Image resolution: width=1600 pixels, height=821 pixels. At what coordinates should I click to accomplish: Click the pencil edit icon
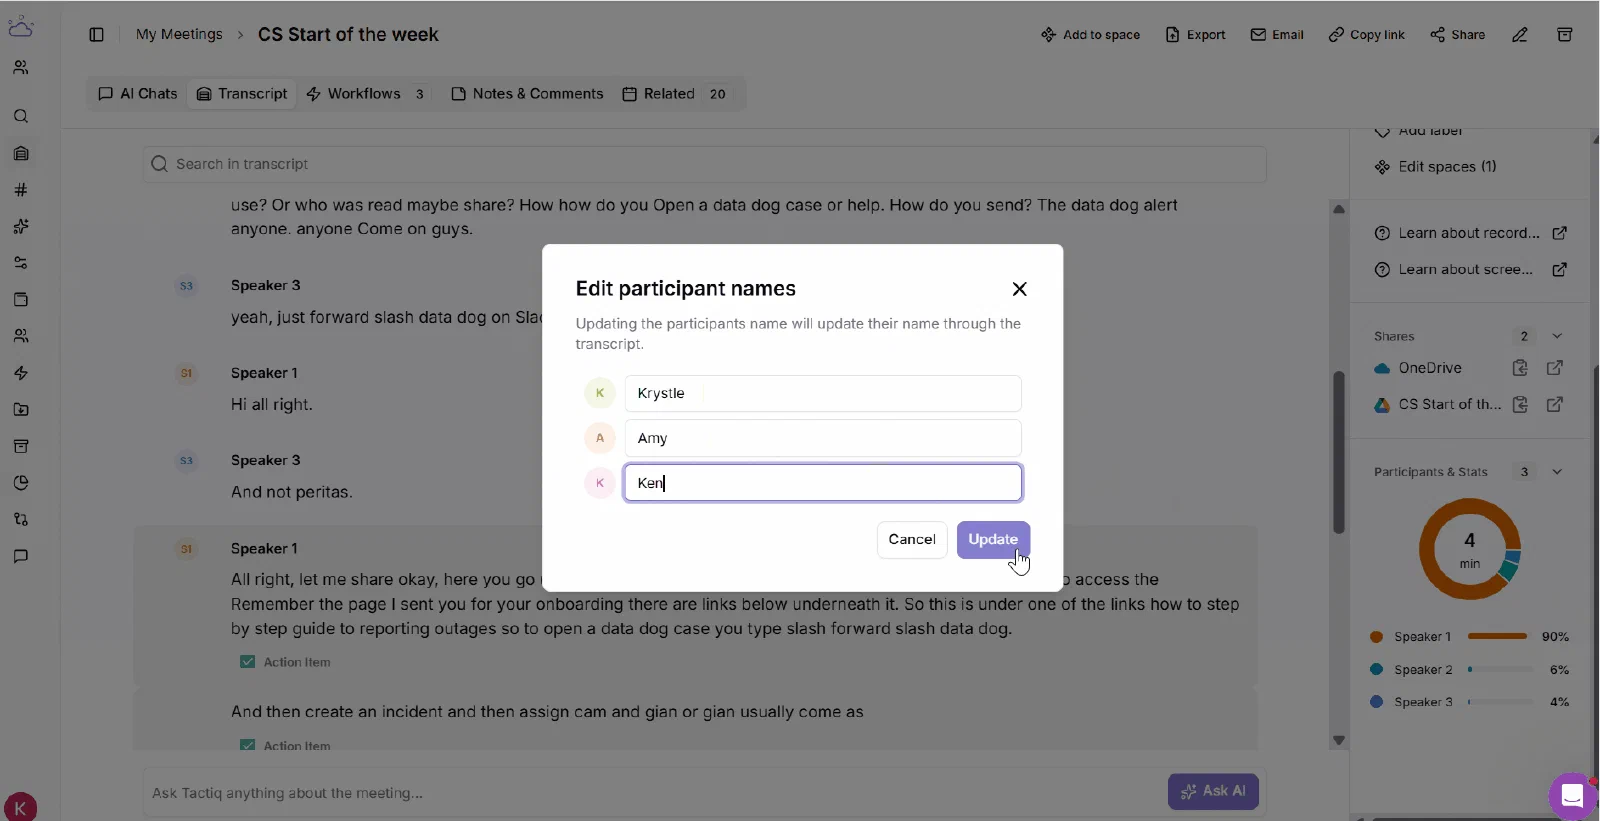click(x=1519, y=35)
